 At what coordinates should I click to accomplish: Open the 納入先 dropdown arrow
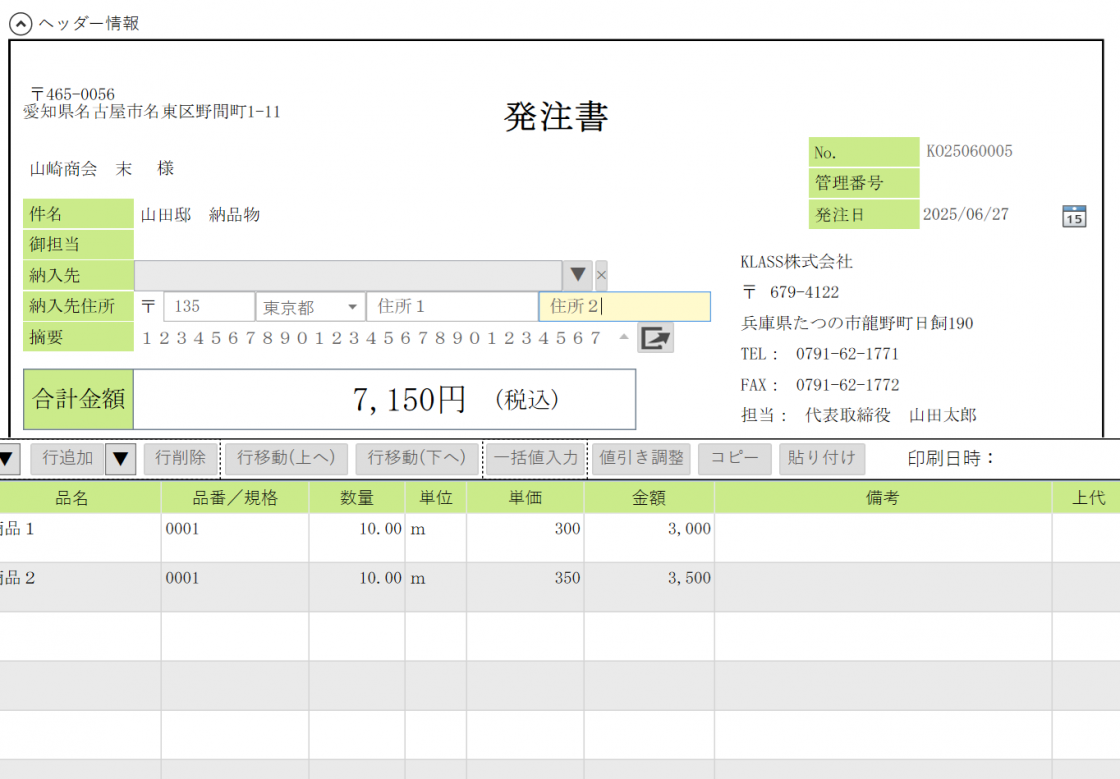click(x=578, y=275)
